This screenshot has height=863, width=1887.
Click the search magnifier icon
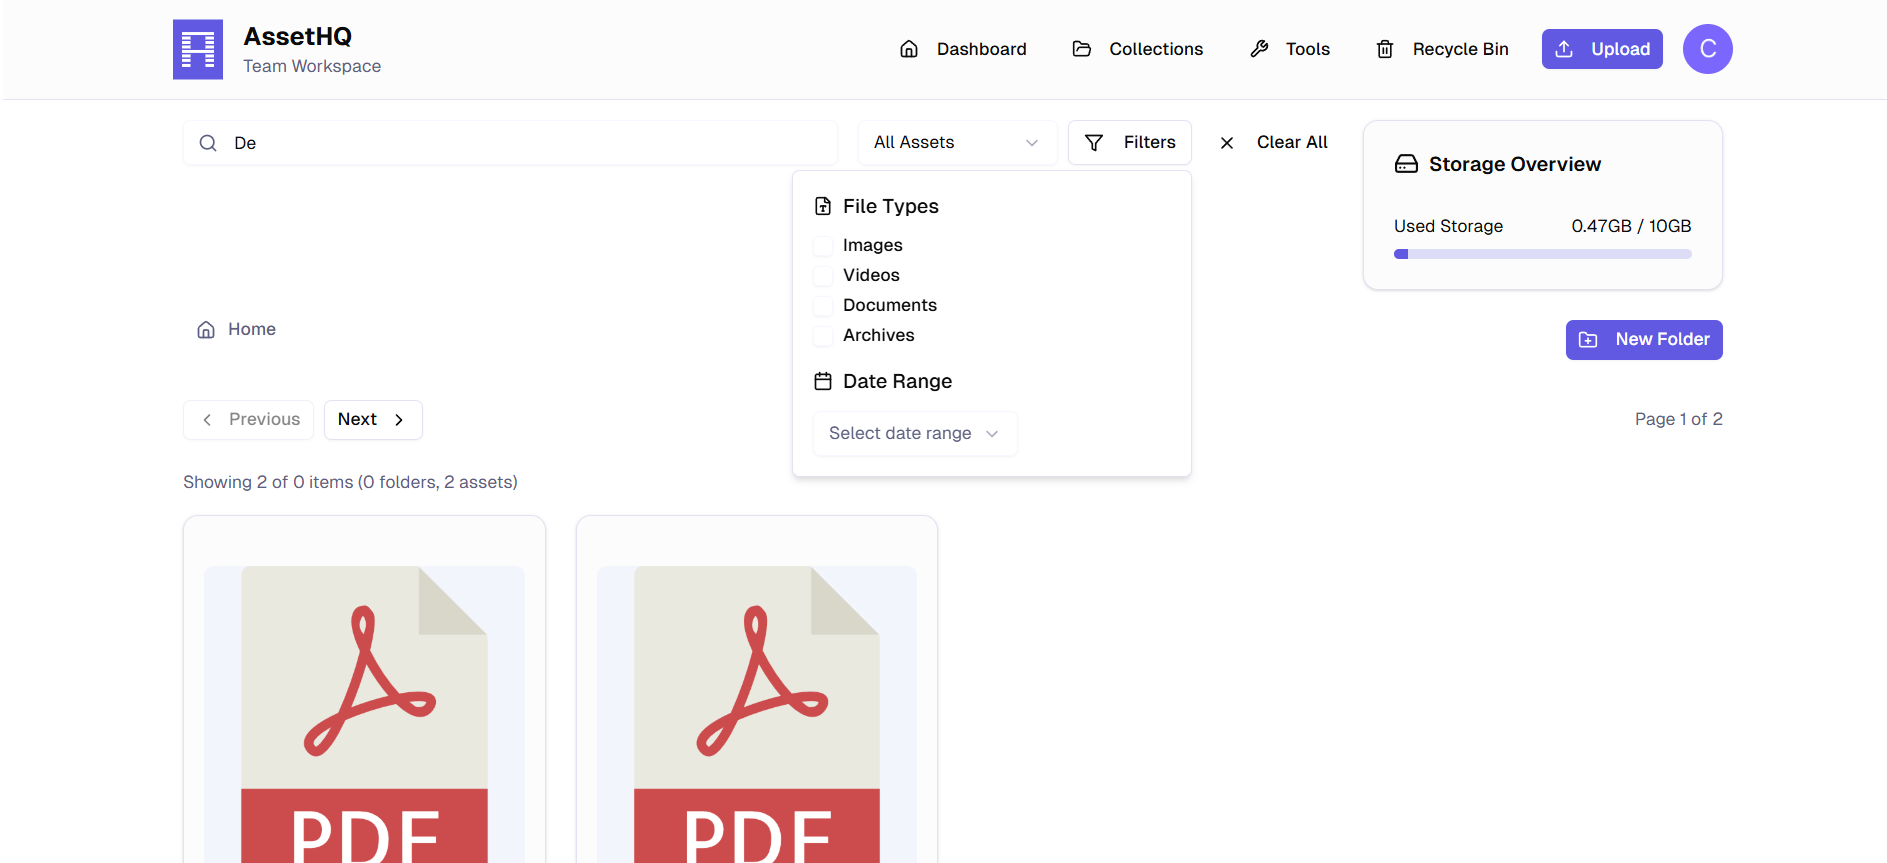pos(208,143)
